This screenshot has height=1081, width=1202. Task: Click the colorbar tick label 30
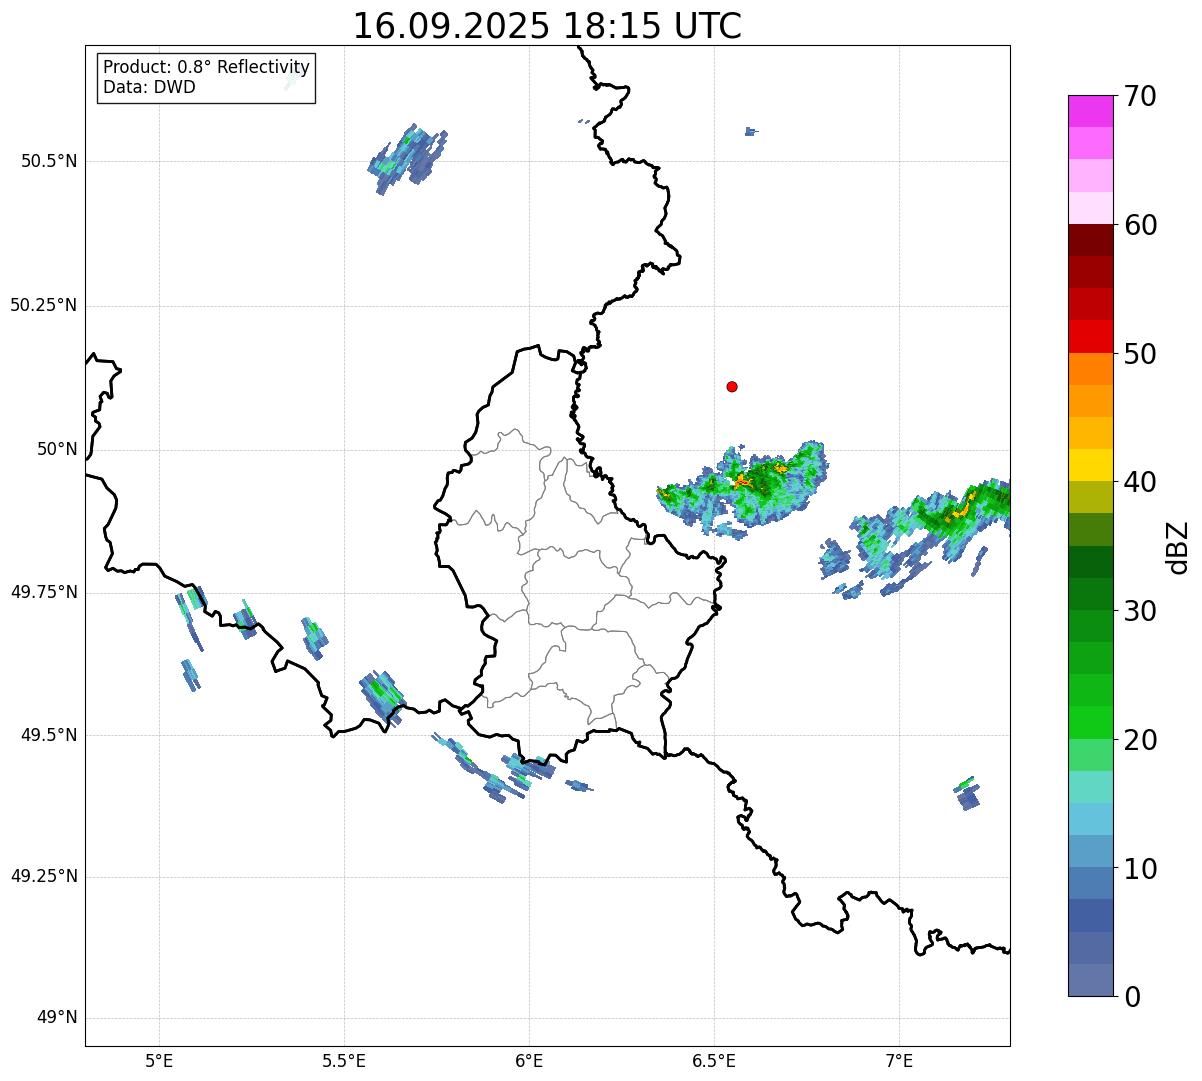click(x=1140, y=611)
